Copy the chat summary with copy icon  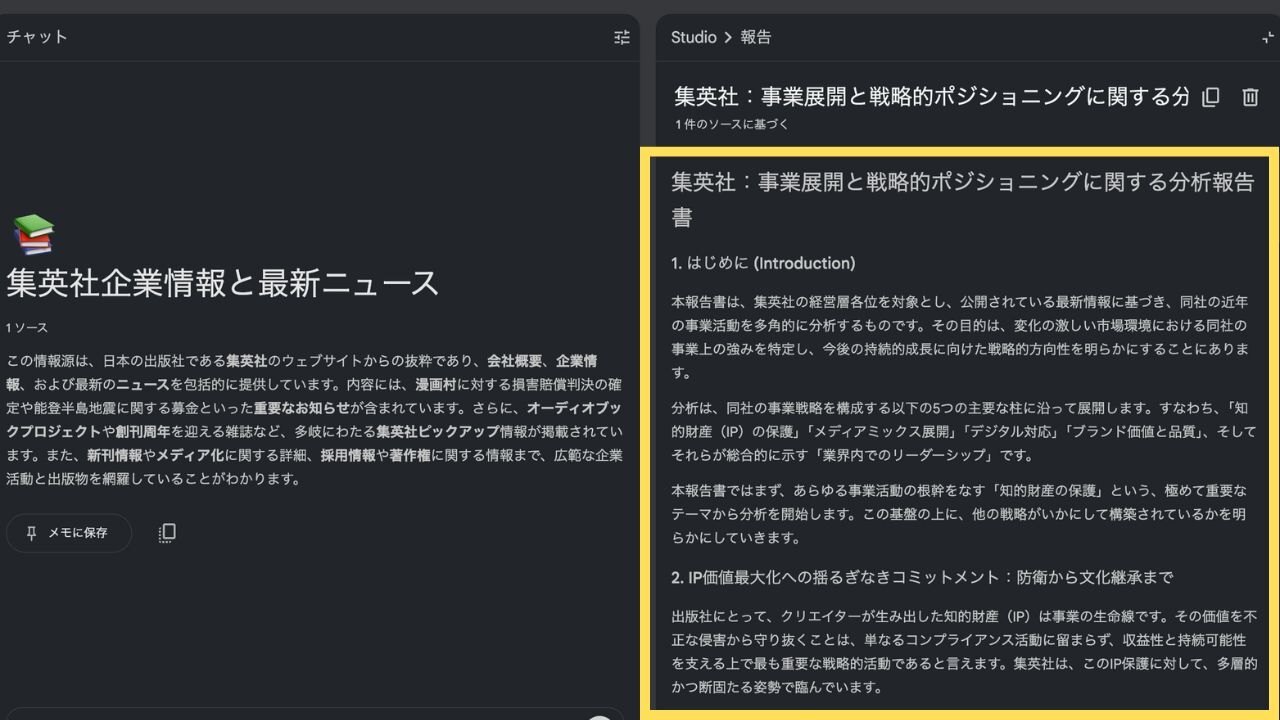pyautogui.click(x=167, y=533)
